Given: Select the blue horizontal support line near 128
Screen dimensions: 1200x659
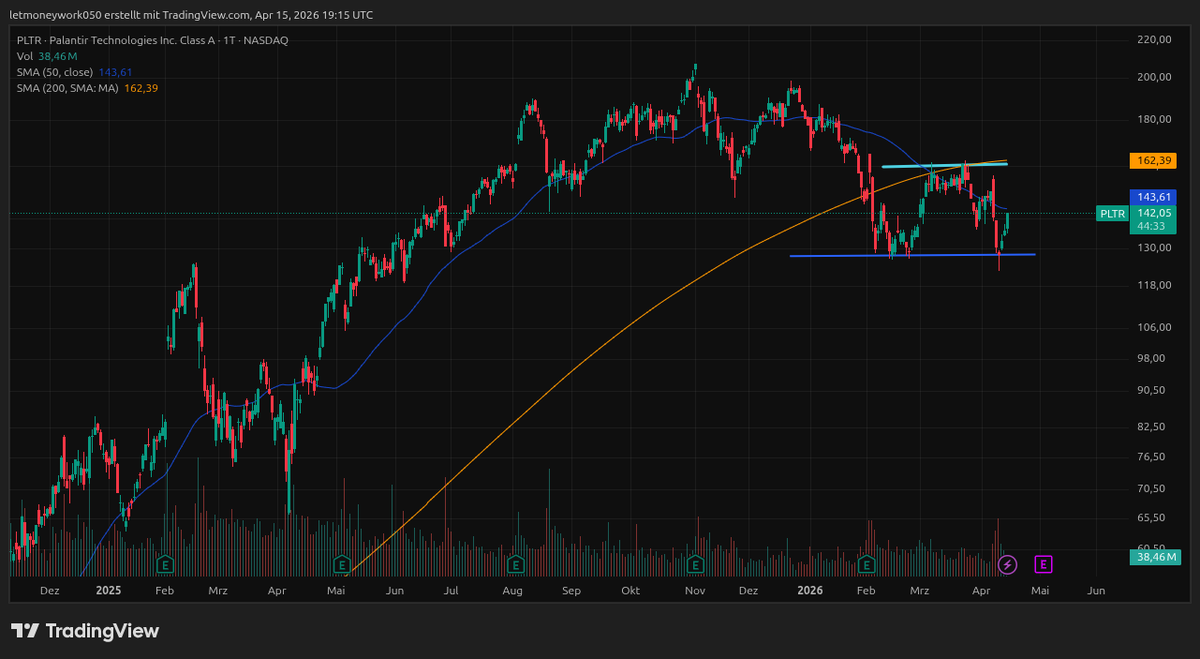Looking at the screenshot, I should point(912,255).
